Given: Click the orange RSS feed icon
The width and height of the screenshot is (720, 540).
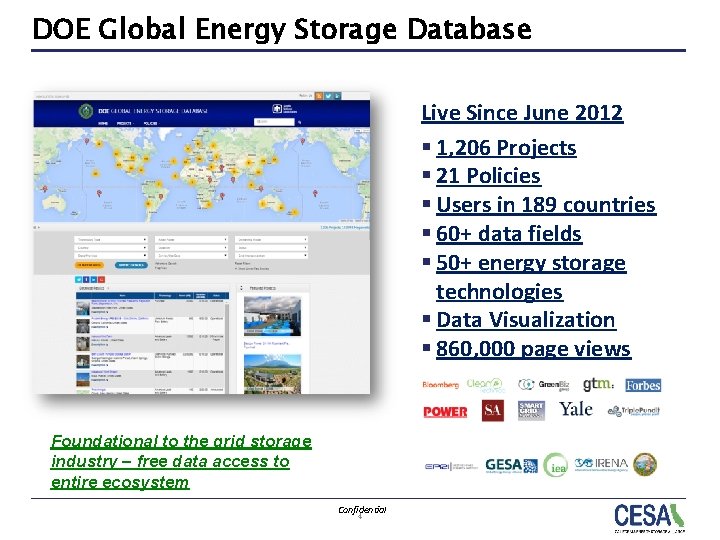Looking at the screenshot, I should 318,96.
